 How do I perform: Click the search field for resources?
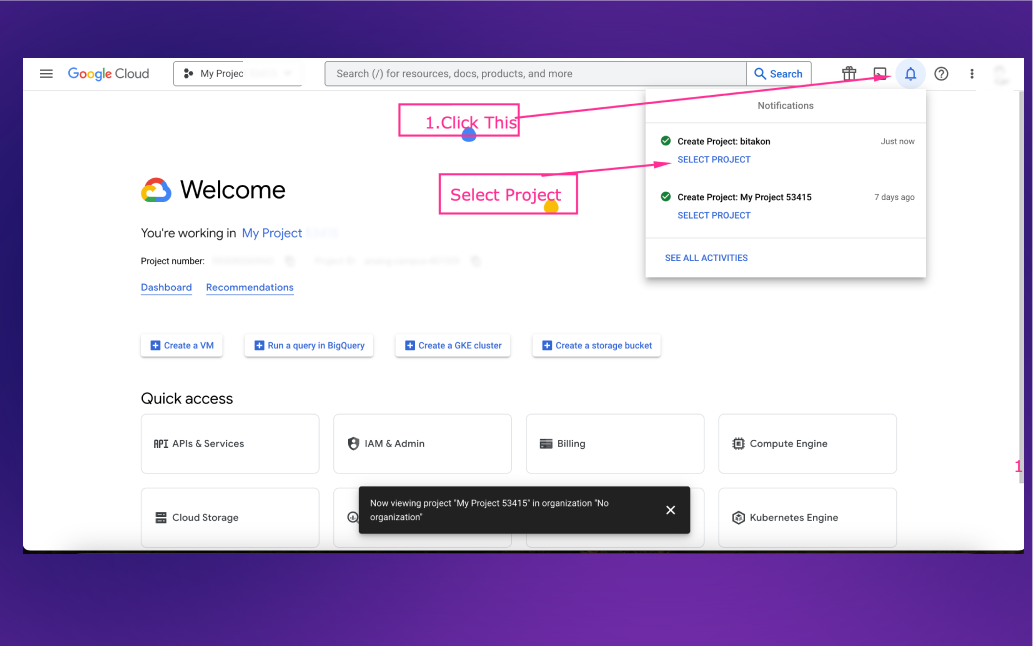tap(535, 74)
